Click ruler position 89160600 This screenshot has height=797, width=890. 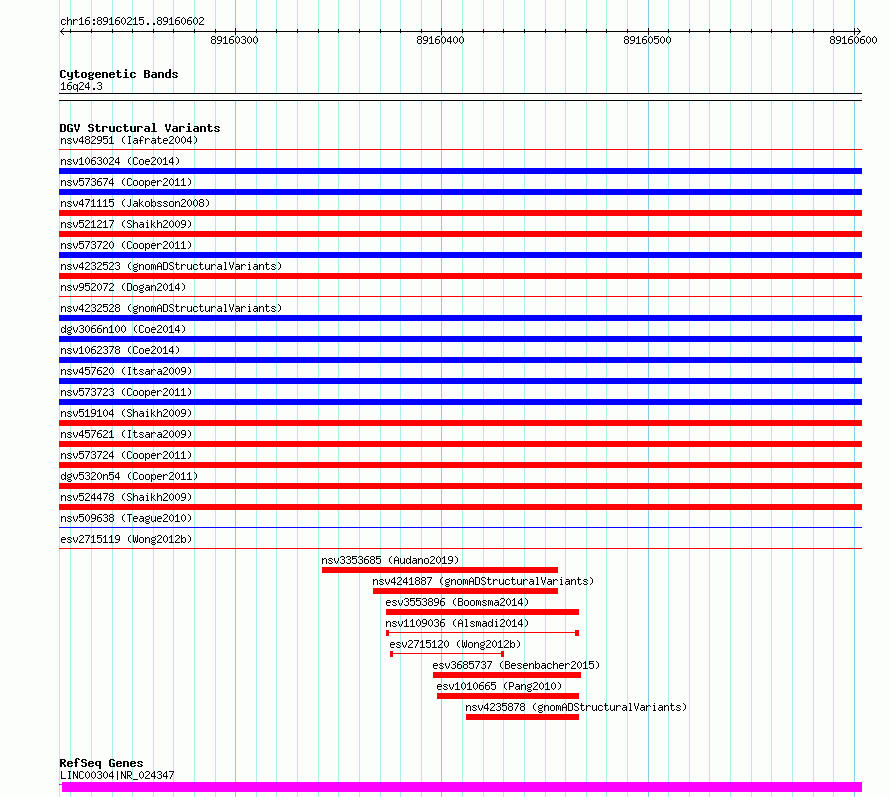point(853,40)
